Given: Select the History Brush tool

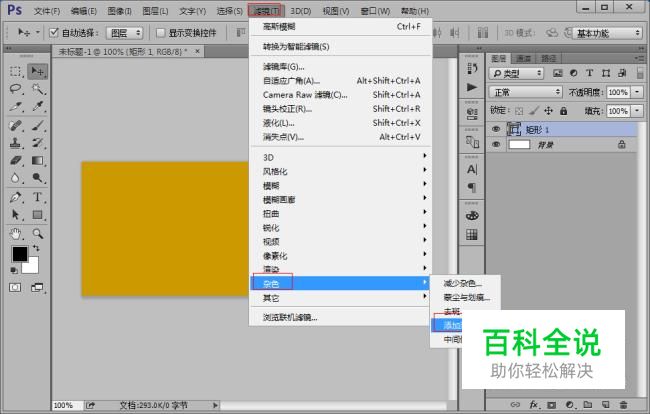Looking at the screenshot, I should click(x=38, y=143).
